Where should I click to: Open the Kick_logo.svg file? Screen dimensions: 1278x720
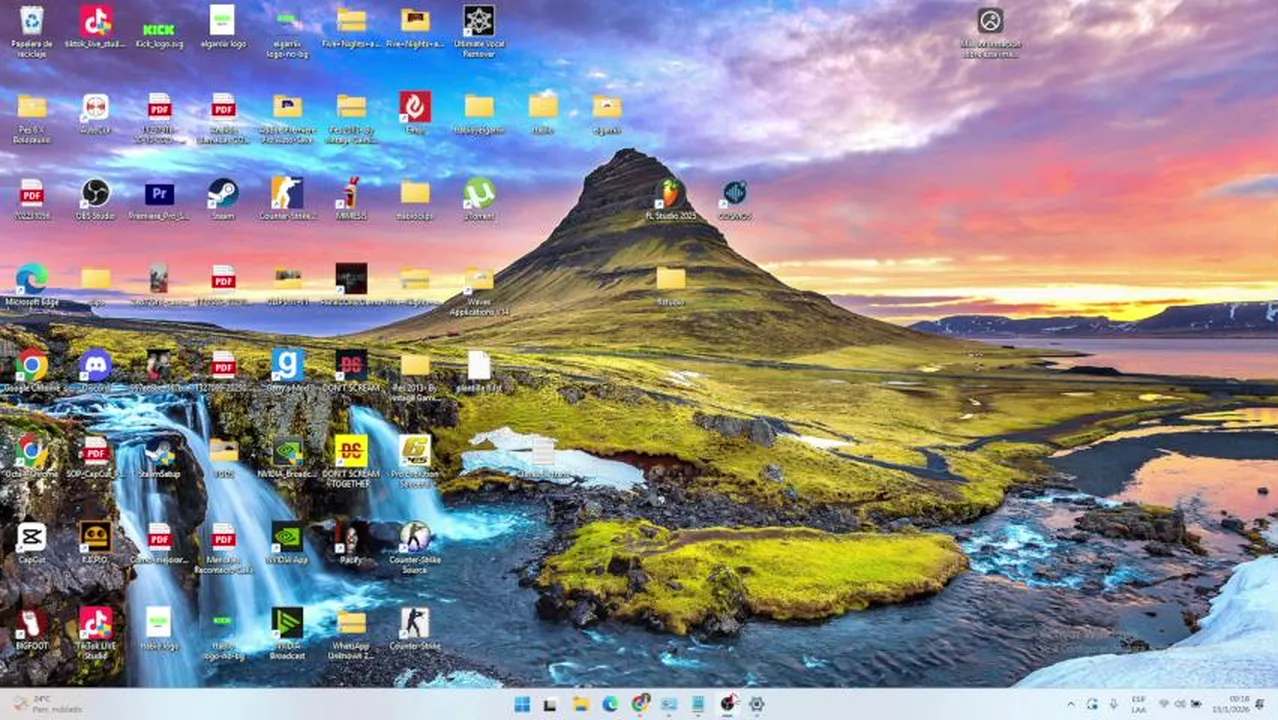[x=159, y=30]
